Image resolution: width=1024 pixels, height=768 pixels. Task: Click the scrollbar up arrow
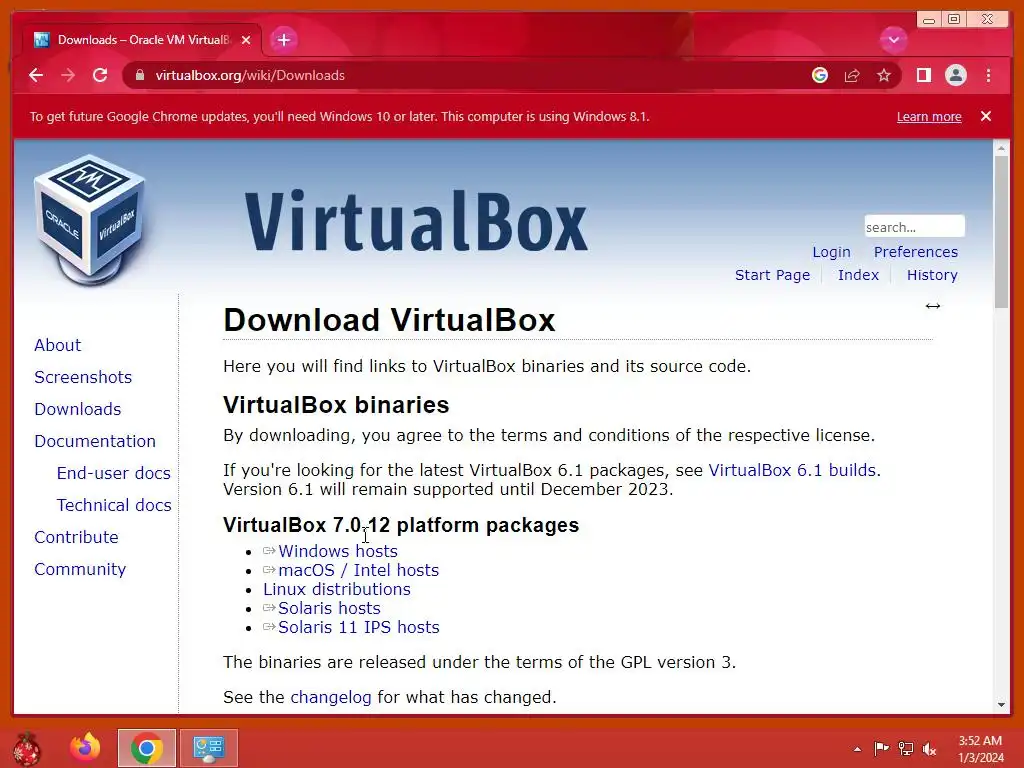click(1001, 148)
